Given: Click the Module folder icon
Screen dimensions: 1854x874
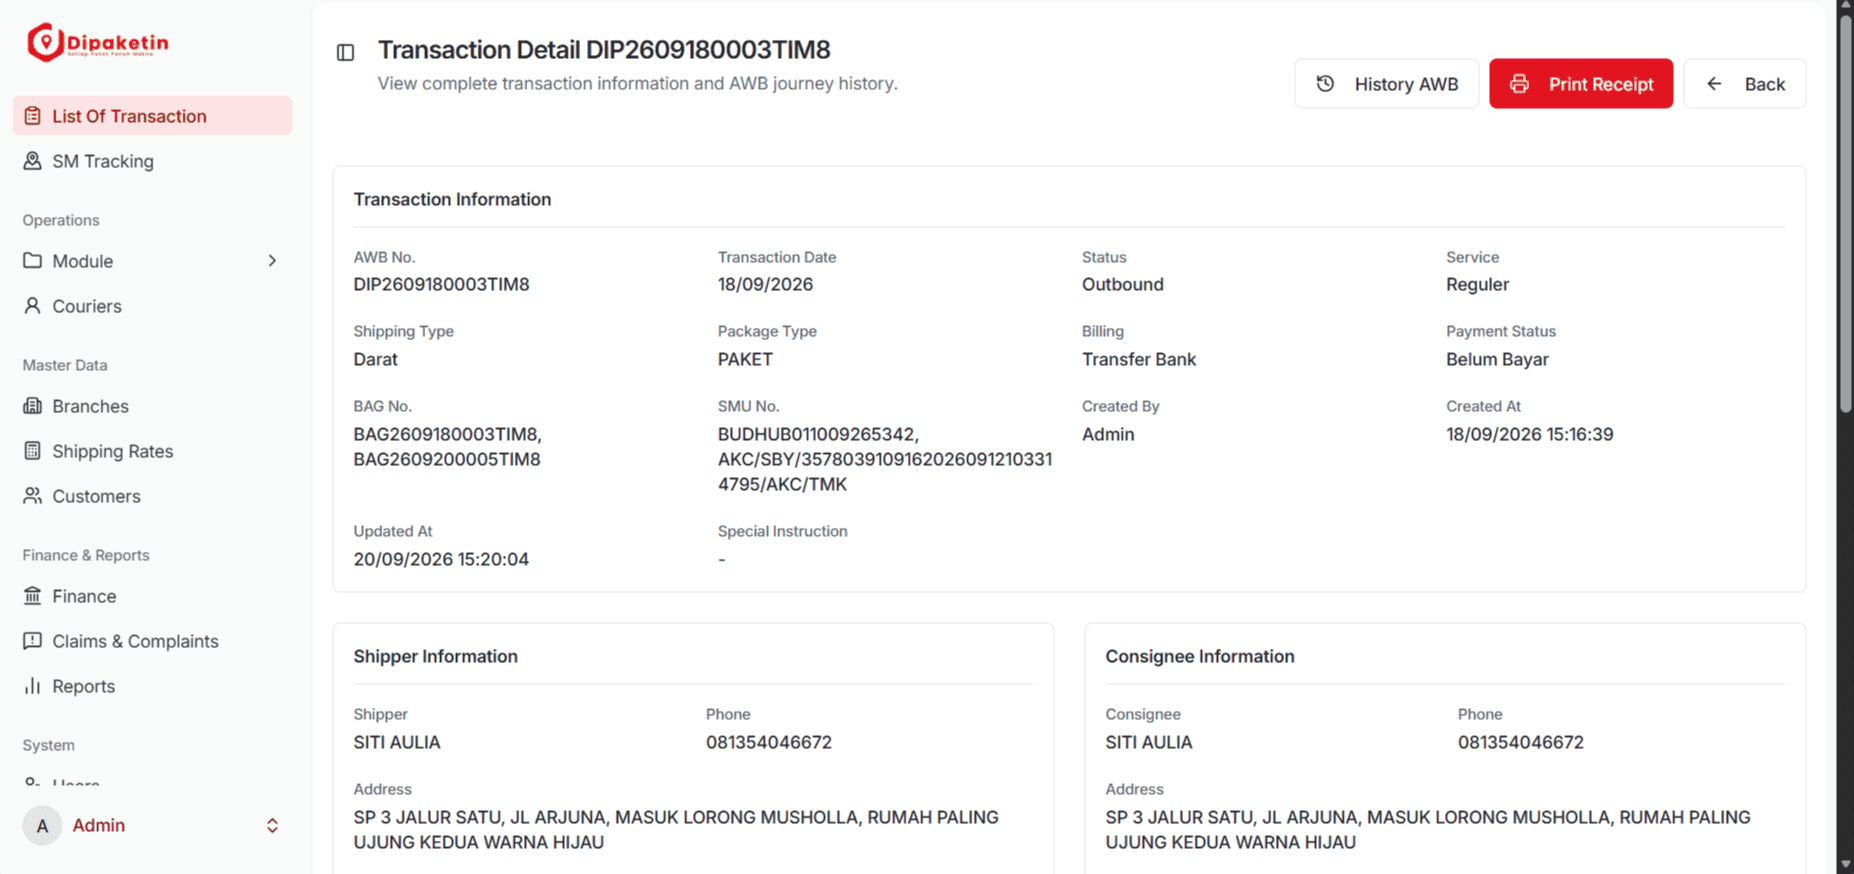Looking at the screenshot, I should click(x=33, y=261).
